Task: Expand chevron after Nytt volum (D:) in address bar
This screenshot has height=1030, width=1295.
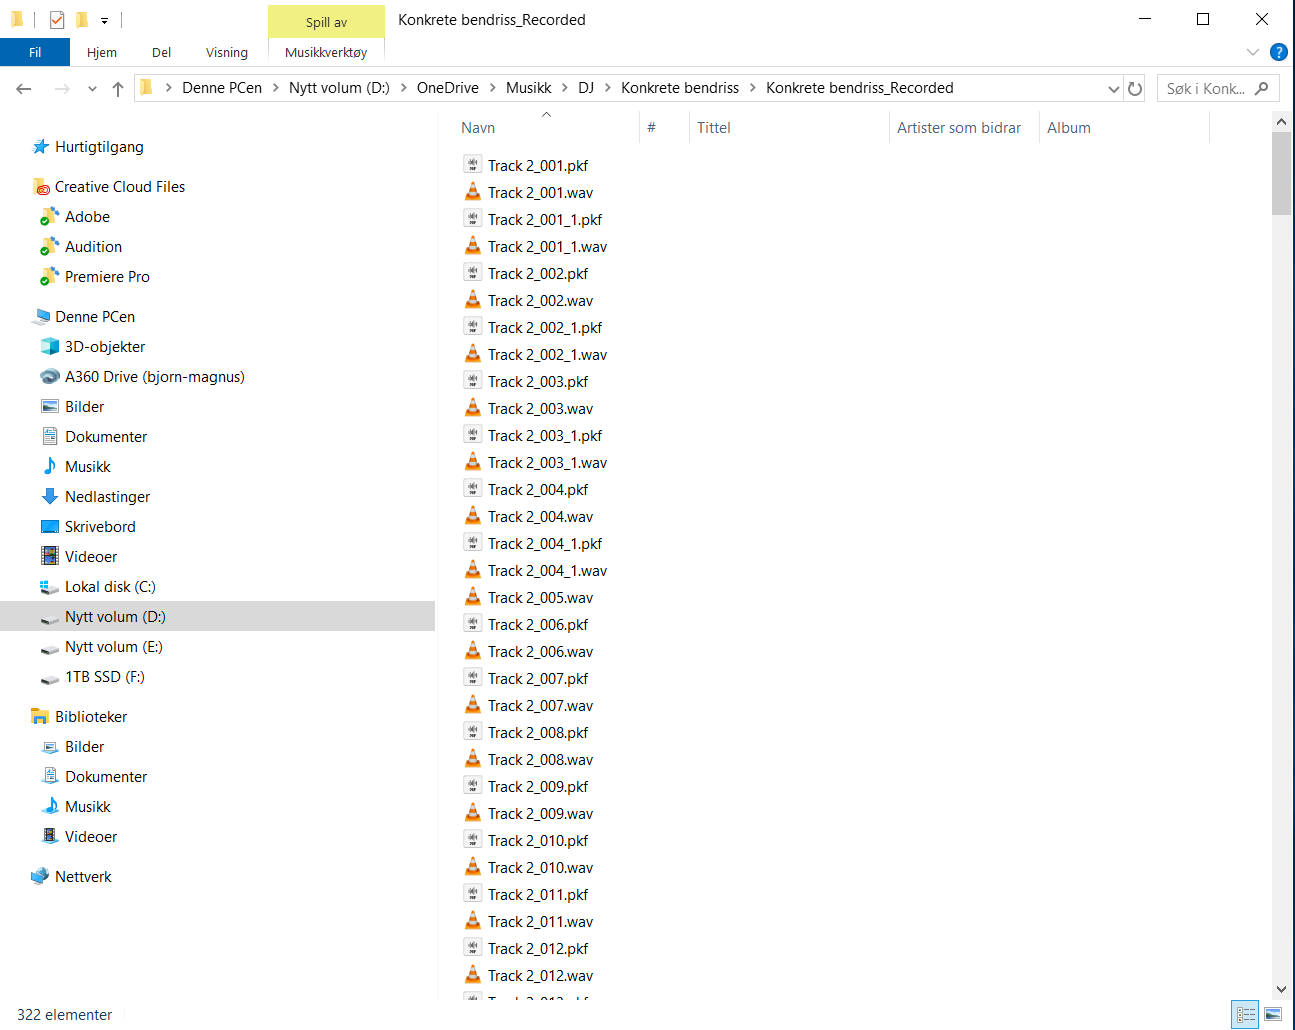Action: click(403, 88)
